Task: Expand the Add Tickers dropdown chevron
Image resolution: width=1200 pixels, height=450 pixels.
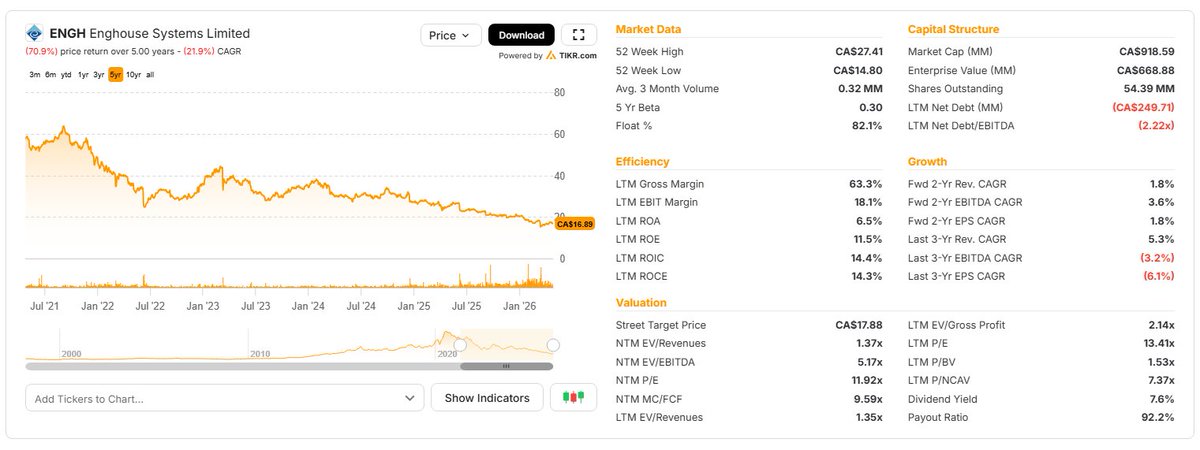Action: 409,398
